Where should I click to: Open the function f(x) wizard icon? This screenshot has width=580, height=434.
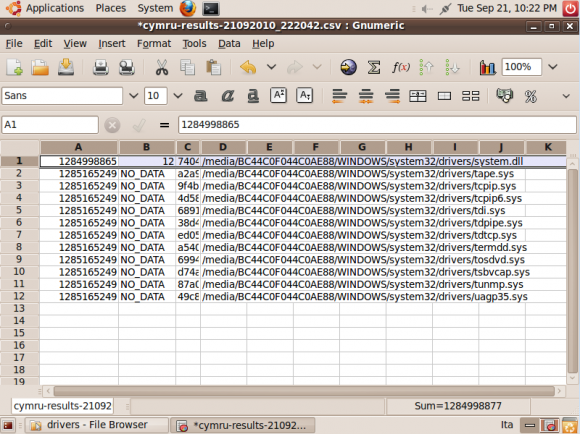coord(401,67)
